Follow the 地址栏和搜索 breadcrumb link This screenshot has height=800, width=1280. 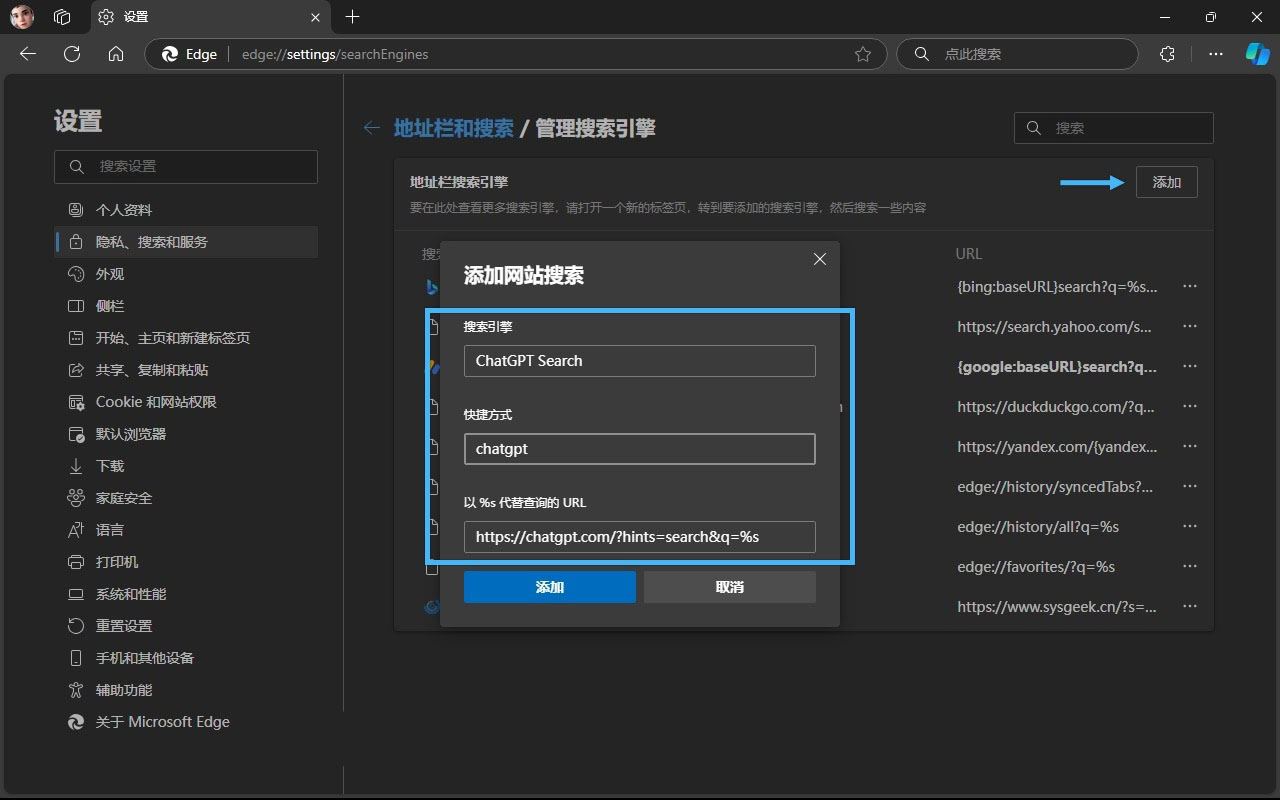453,128
